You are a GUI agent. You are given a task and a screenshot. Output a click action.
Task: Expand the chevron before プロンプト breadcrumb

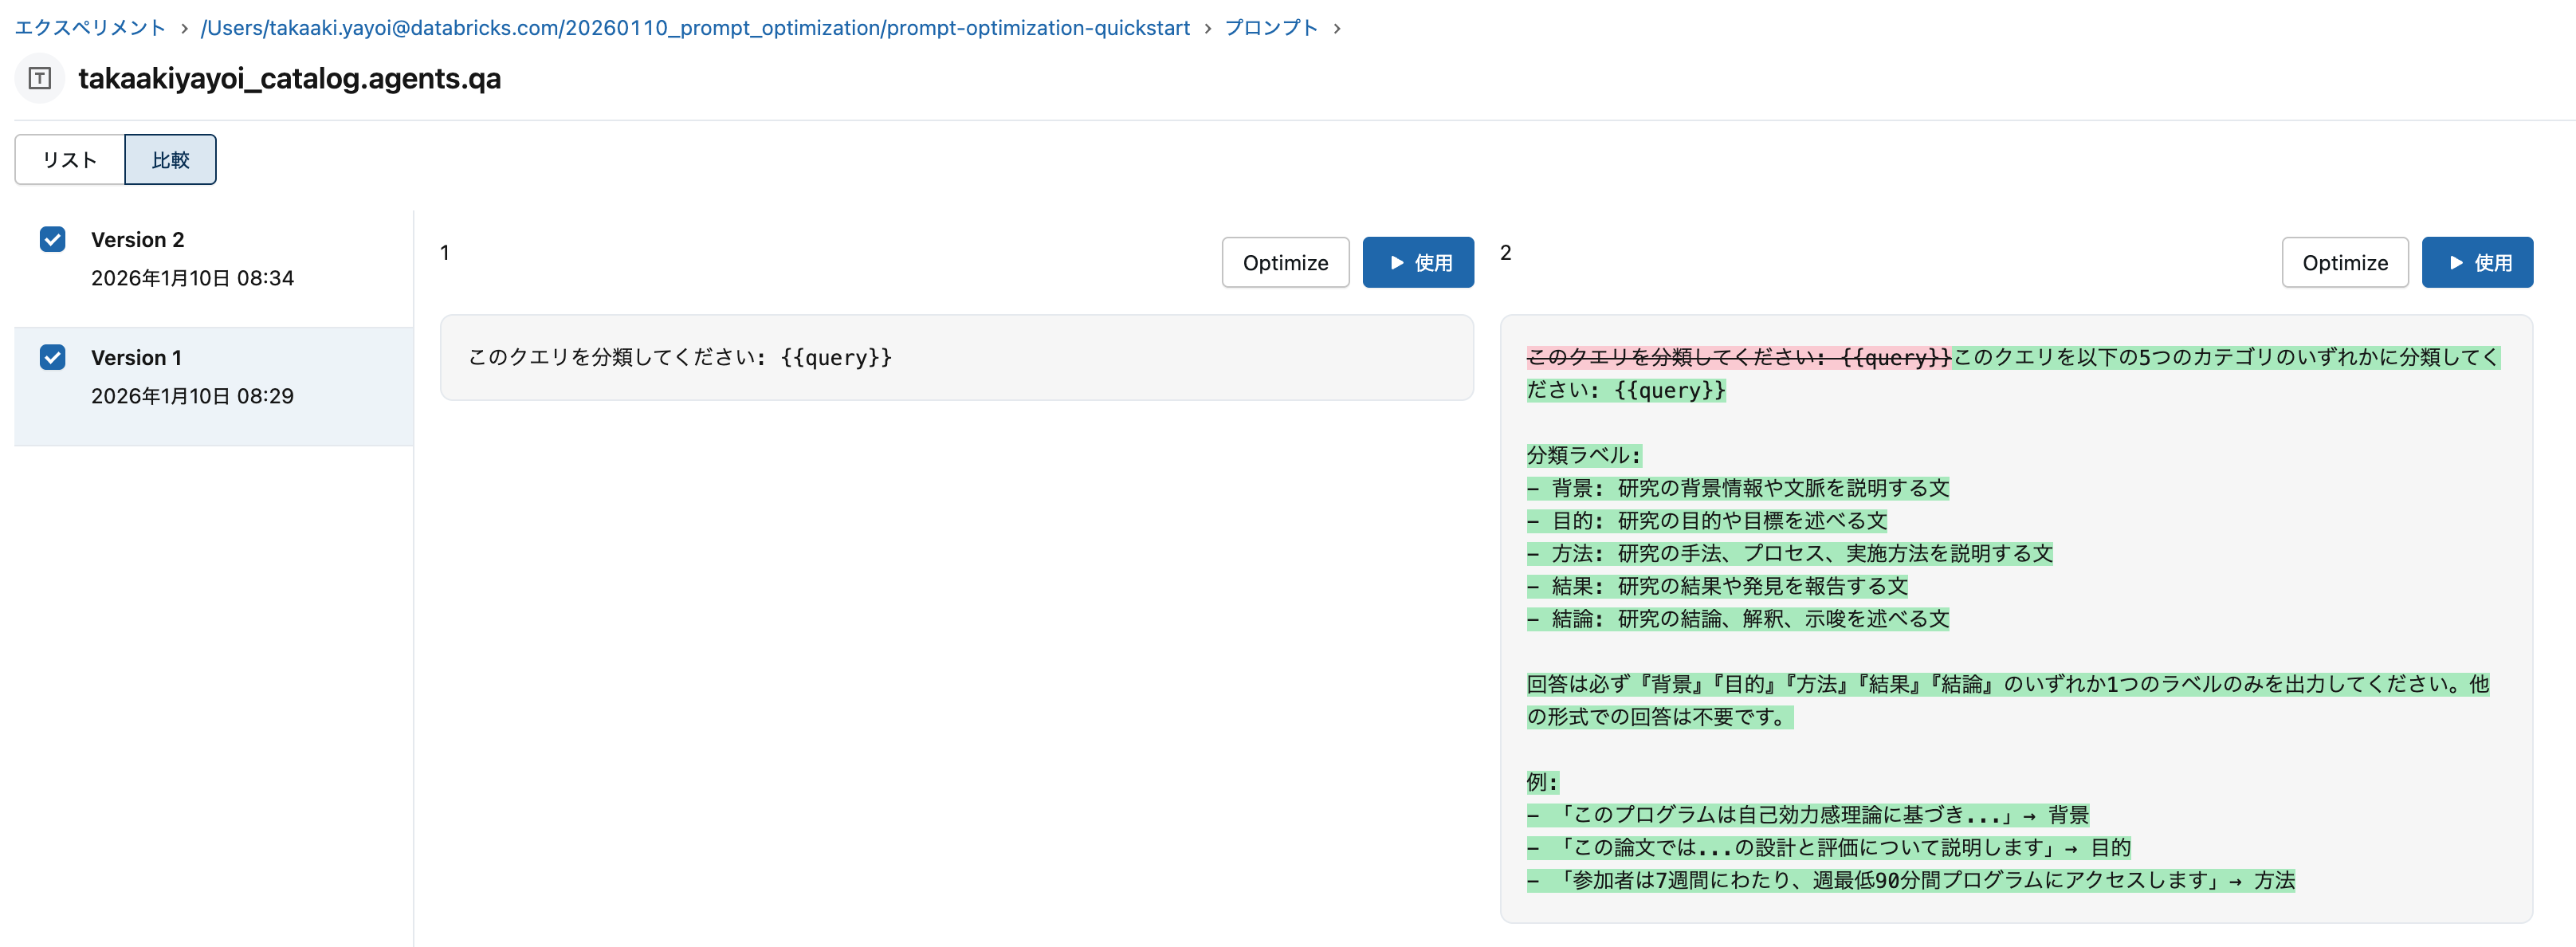tap(1209, 27)
